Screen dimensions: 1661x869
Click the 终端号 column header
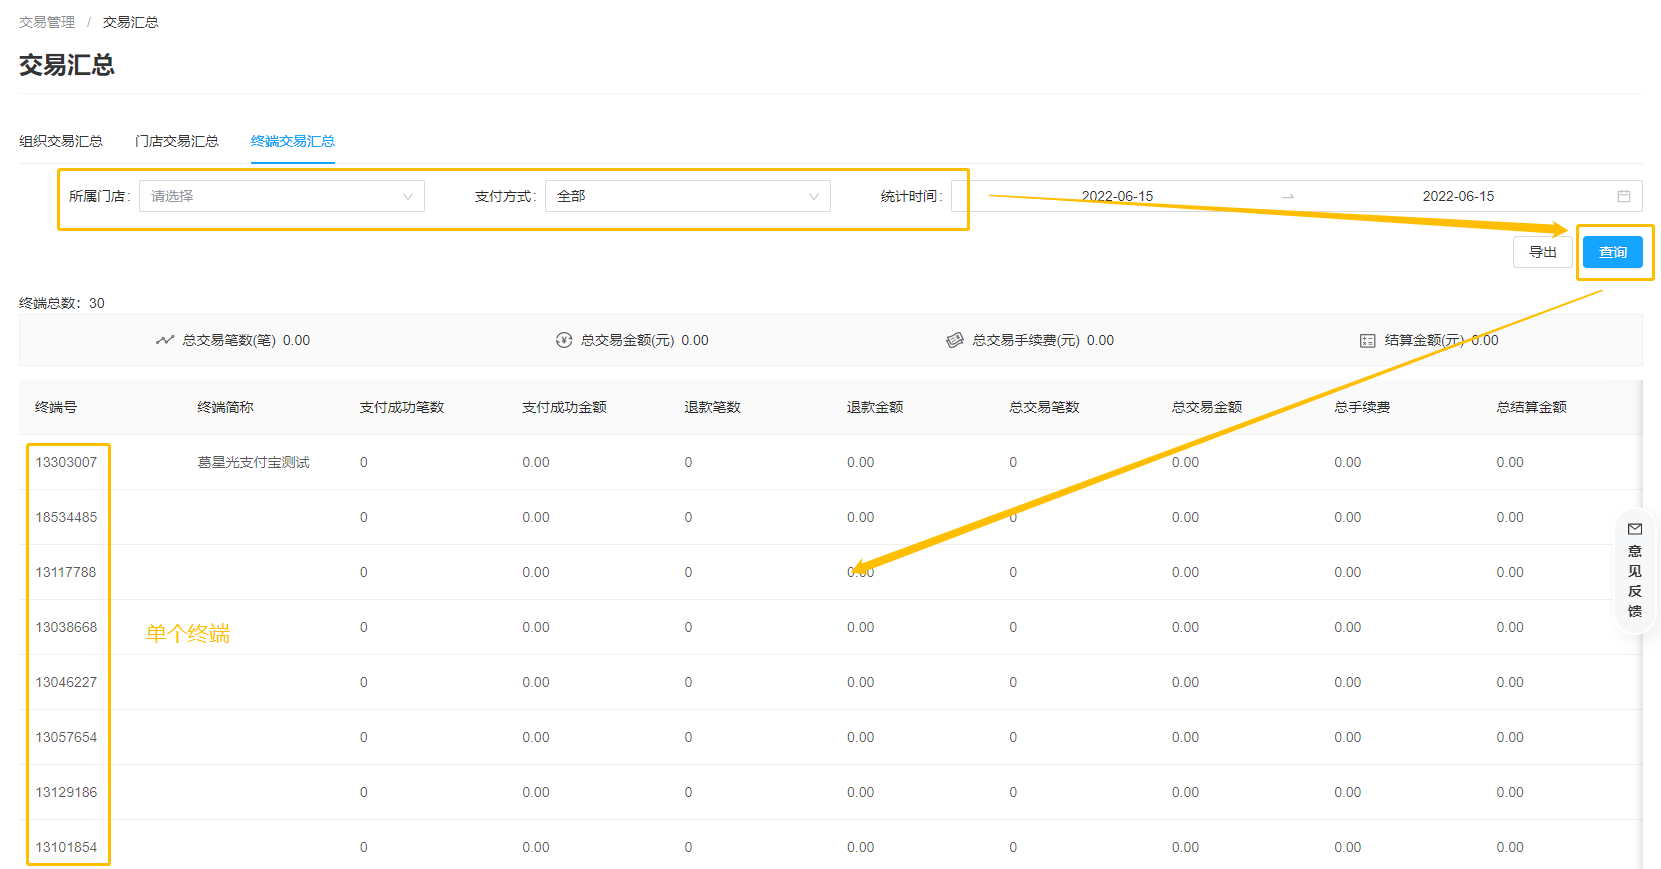(x=56, y=407)
